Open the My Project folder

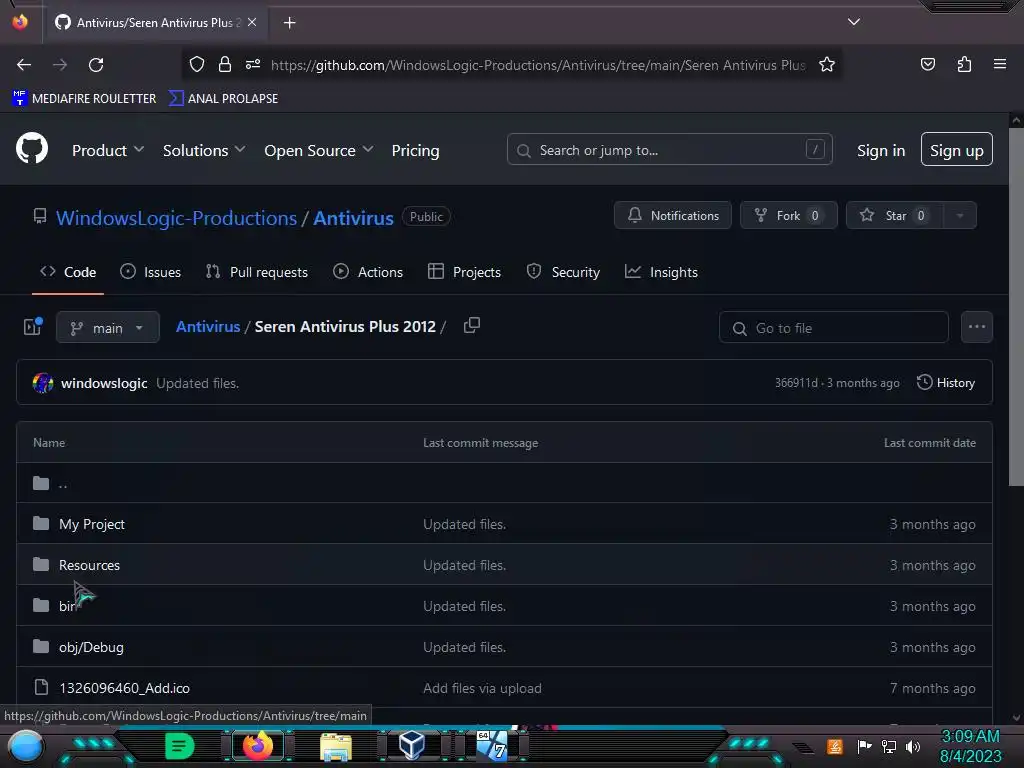(x=91, y=524)
